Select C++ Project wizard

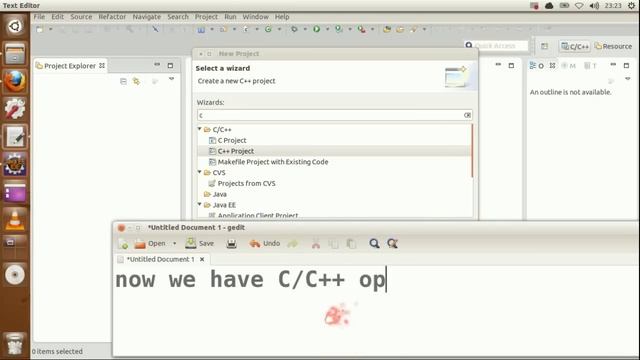pyautogui.click(x=236, y=151)
